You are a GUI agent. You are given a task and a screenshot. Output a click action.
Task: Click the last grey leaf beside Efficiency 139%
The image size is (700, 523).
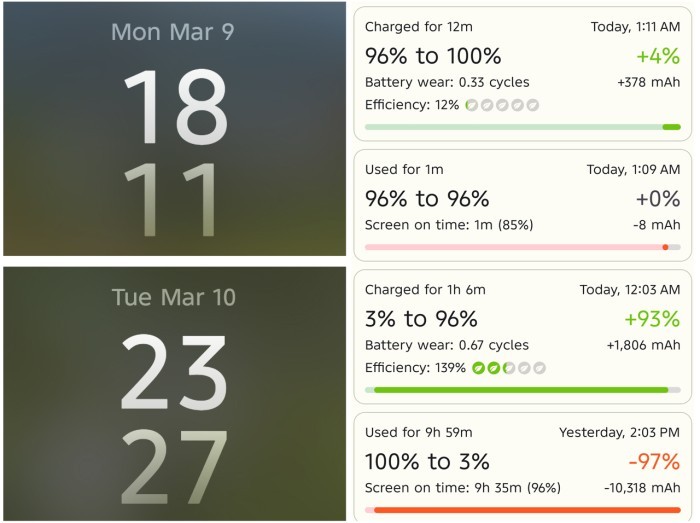[540, 368]
